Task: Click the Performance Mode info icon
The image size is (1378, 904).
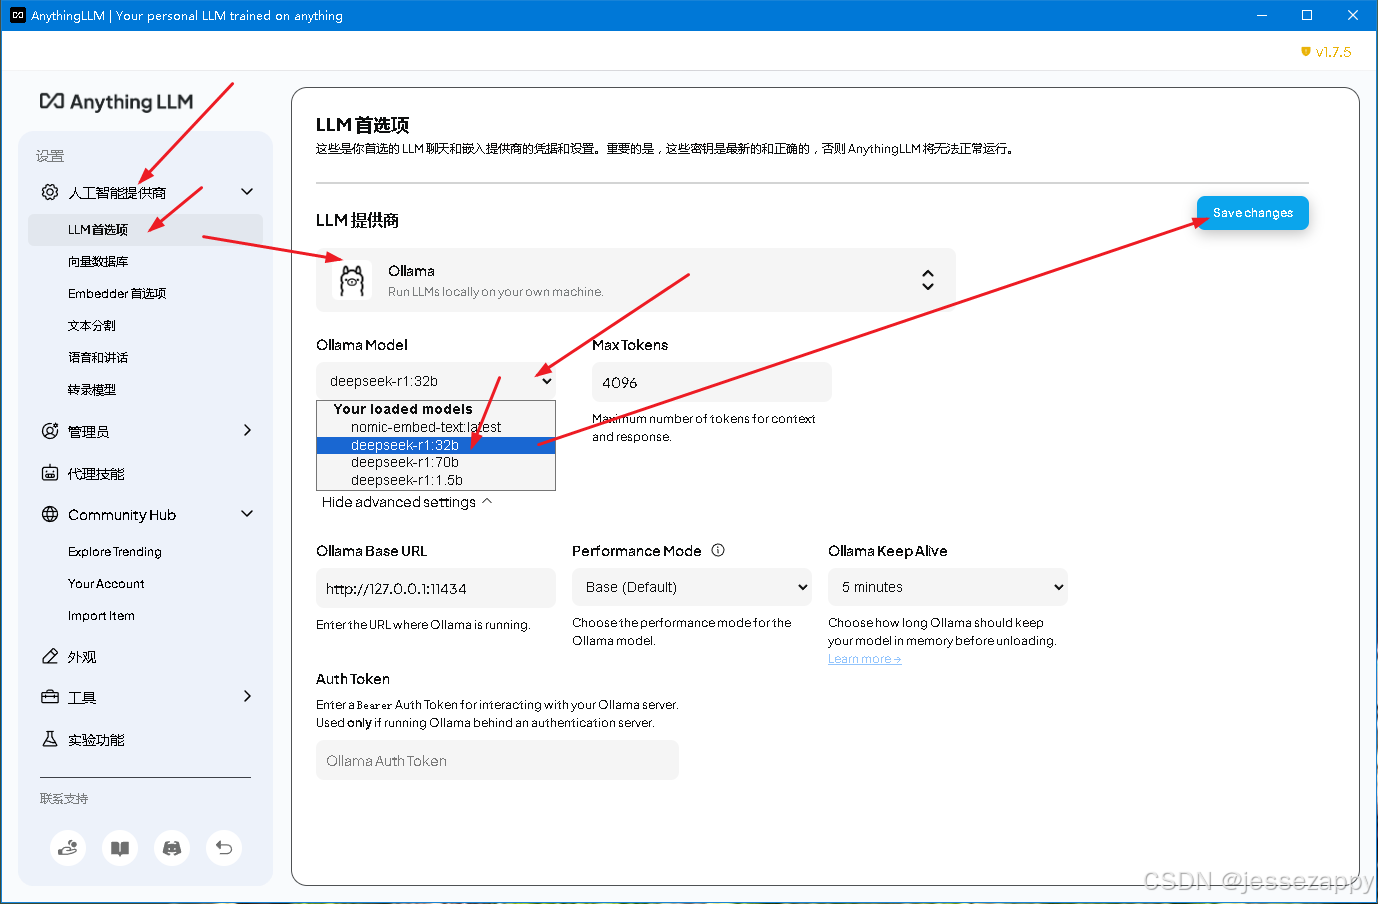Action: point(718,550)
